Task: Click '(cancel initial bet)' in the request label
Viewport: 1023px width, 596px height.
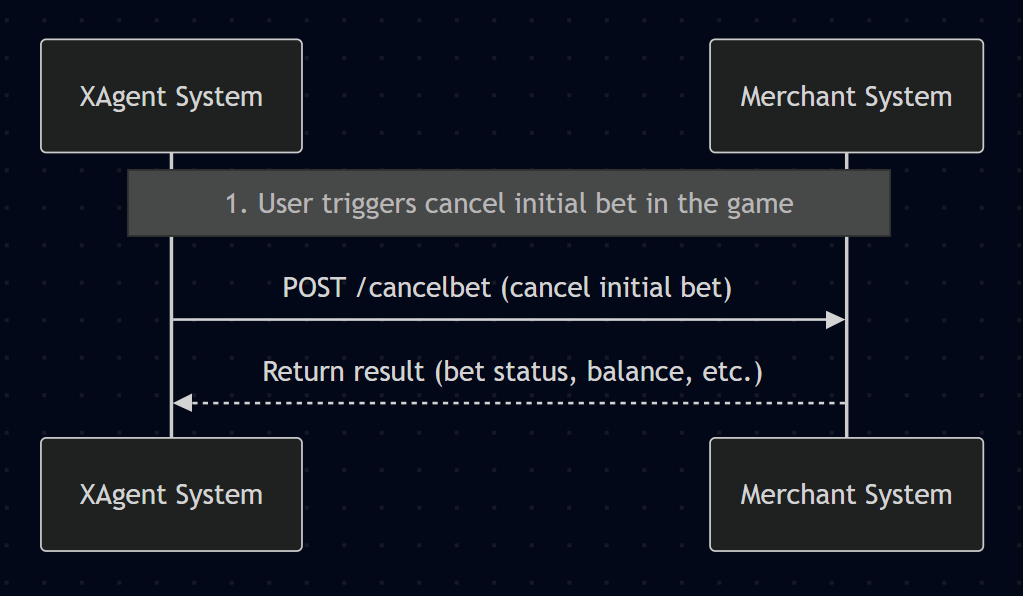Action: click(616, 288)
